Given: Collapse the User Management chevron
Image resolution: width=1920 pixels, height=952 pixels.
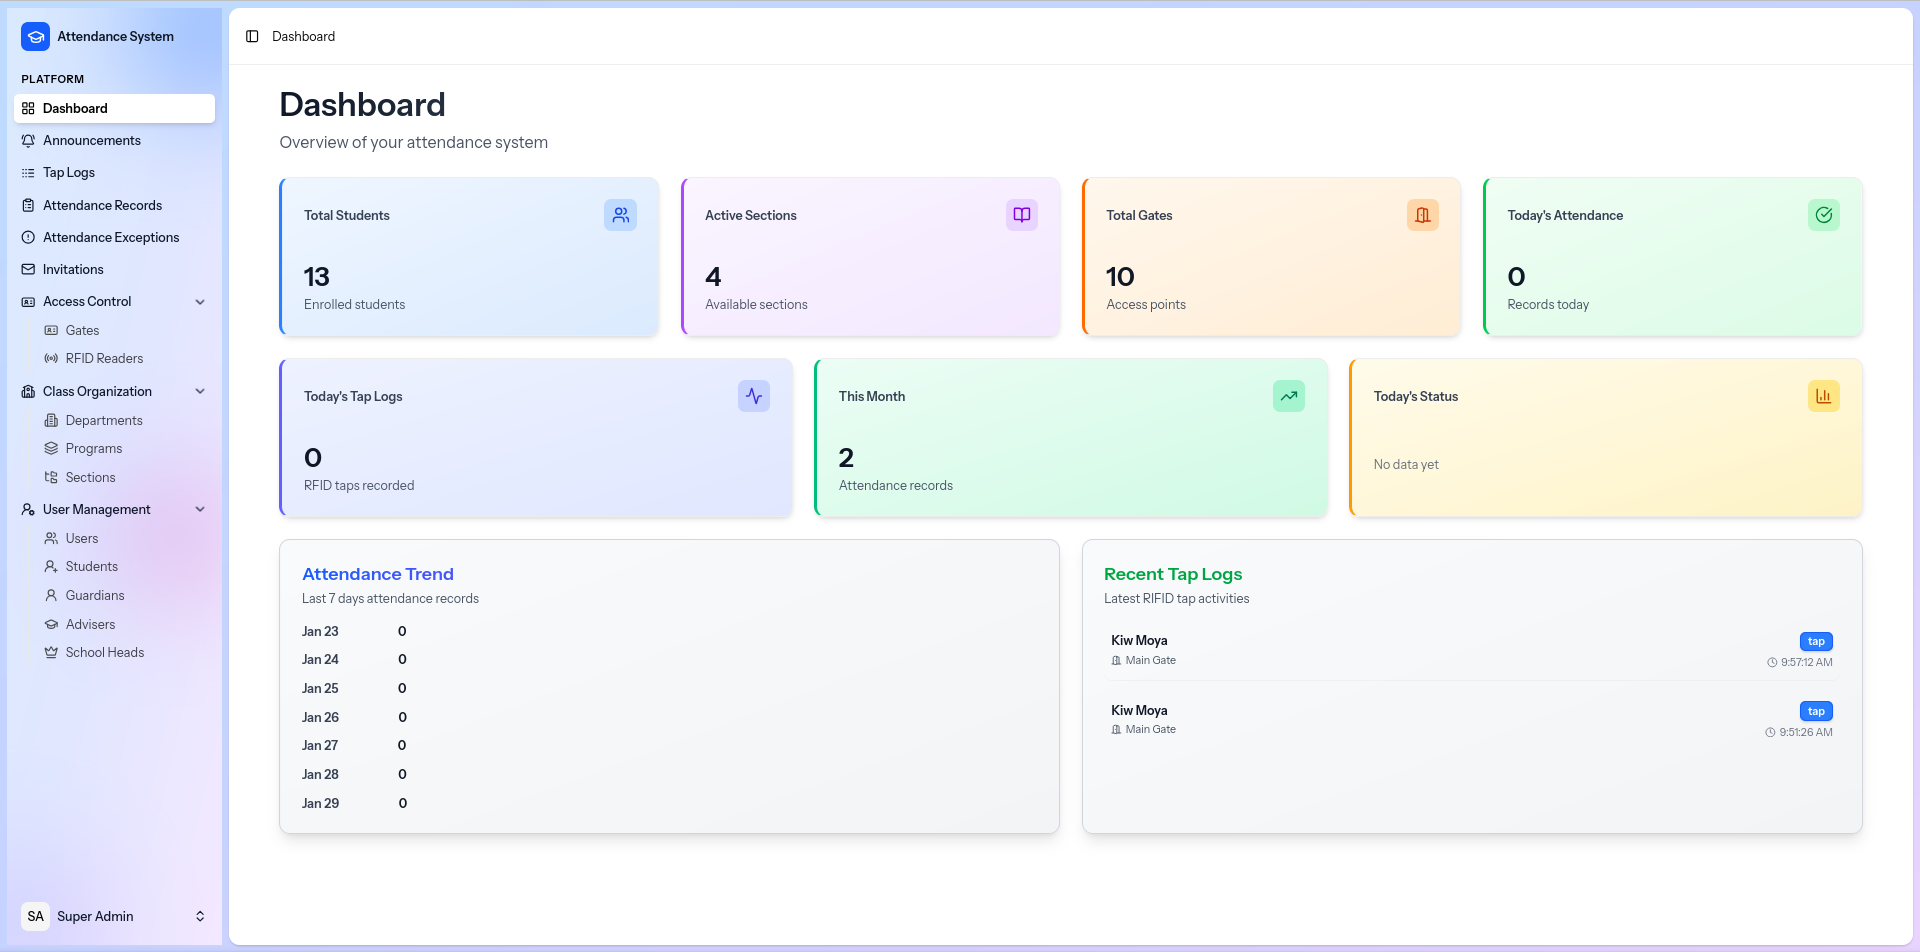Looking at the screenshot, I should [200, 510].
